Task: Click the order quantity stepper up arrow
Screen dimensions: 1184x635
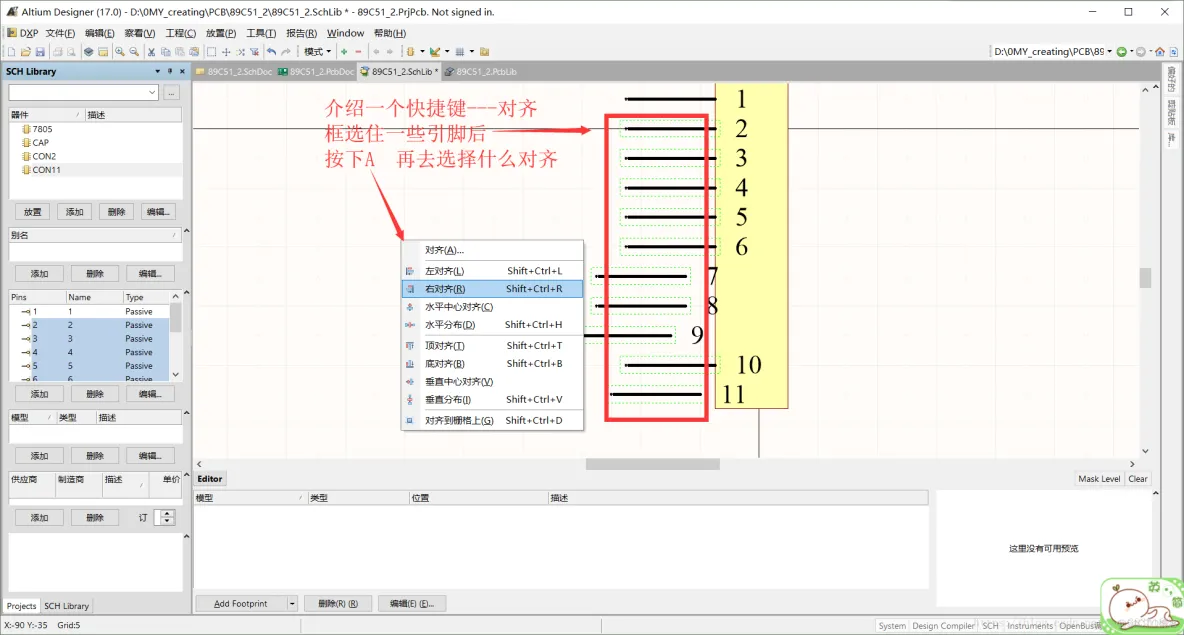Action: [167, 513]
